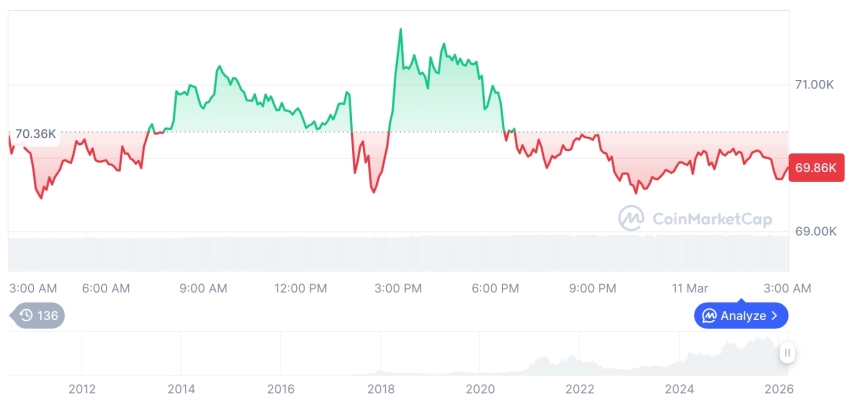Click the 2016 mark on range timeline
The height and width of the screenshot is (401, 860).
(281, 388)
